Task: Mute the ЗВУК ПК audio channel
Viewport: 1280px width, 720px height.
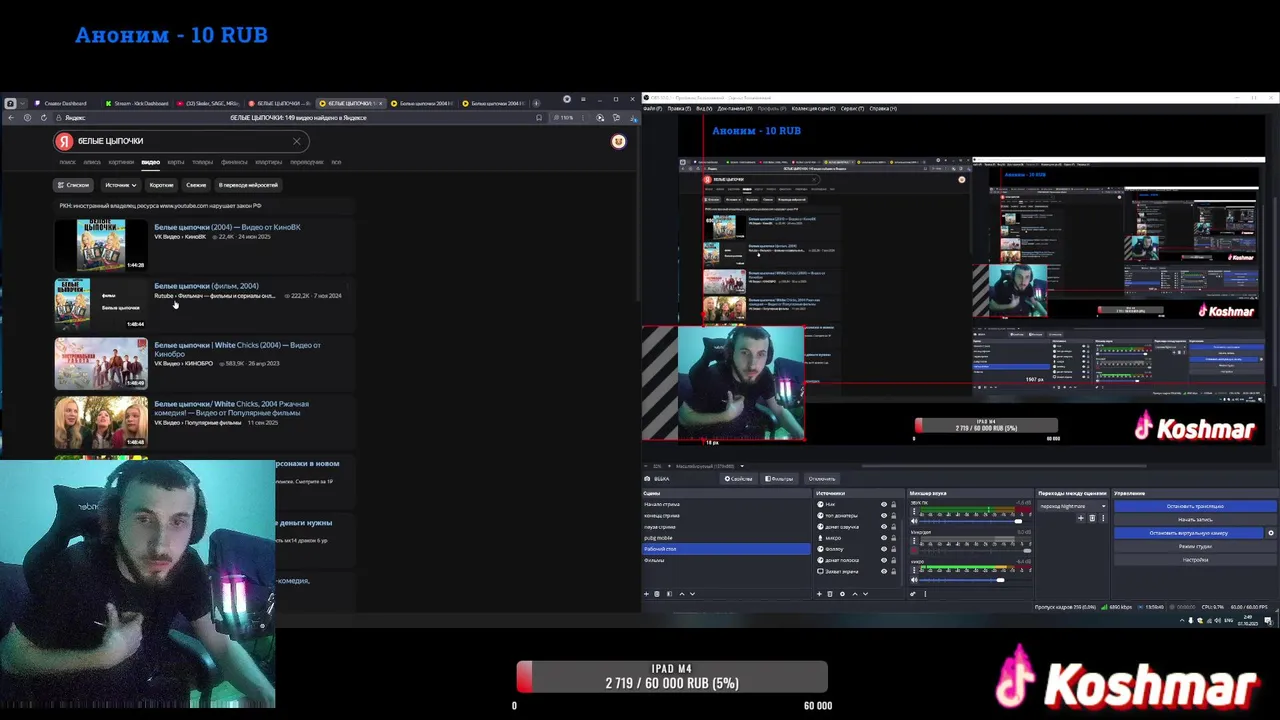Action: tap(914, 521)
